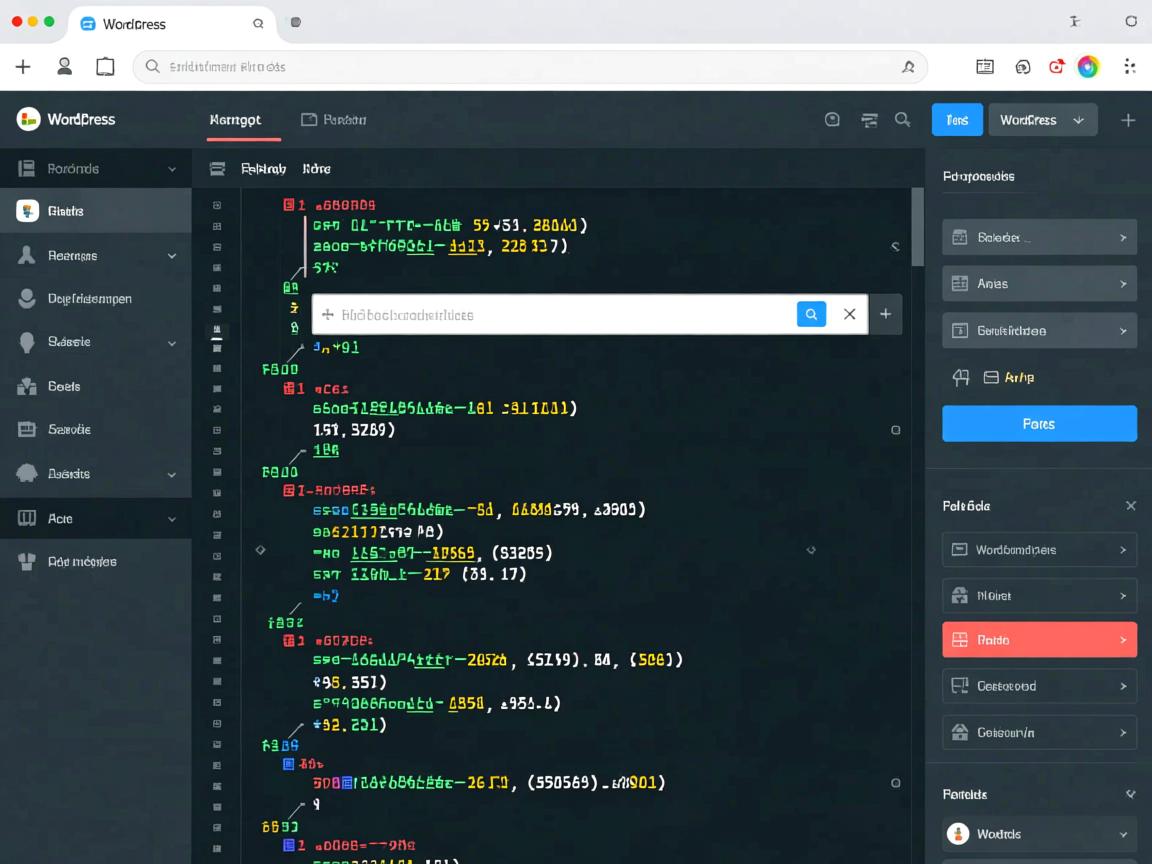Click the plus icon beside the floating search bar
The height and width of the screenshot is (864, 1152).
point(885,314)
